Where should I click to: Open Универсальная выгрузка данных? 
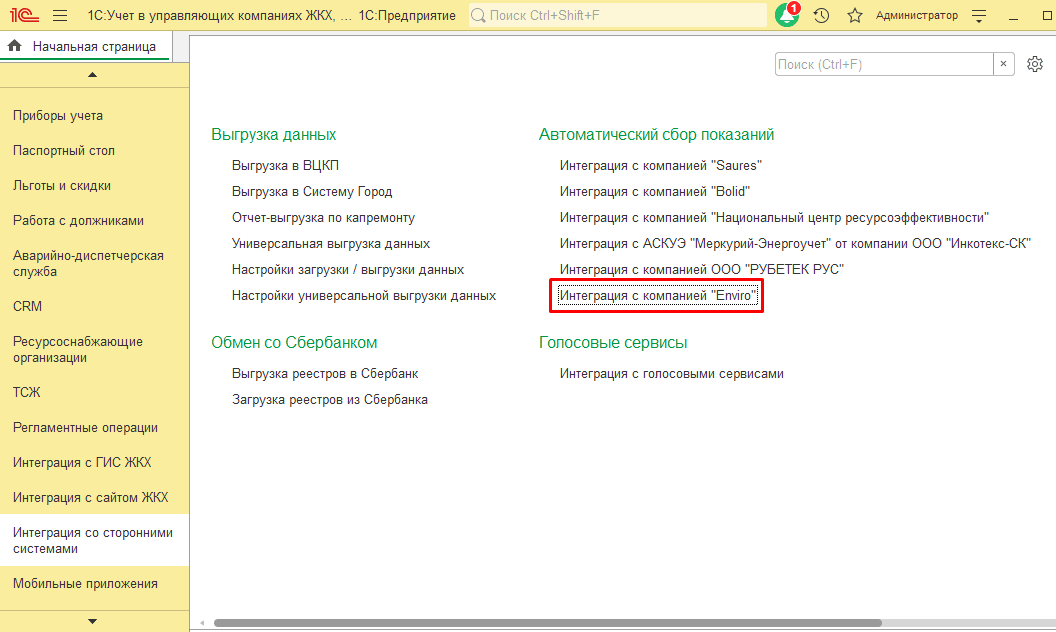[331, 243]
